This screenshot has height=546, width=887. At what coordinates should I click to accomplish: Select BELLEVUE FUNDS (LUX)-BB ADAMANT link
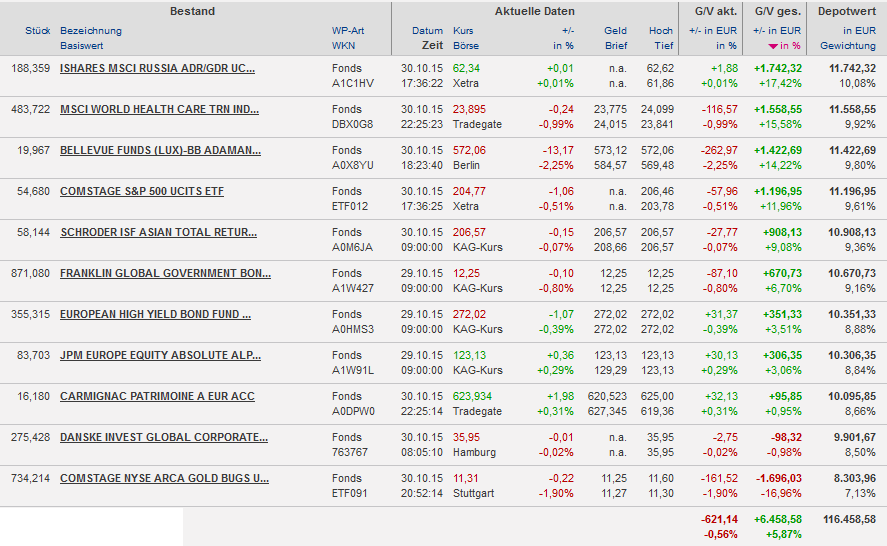pyautogui.click(x=160, y=150)
